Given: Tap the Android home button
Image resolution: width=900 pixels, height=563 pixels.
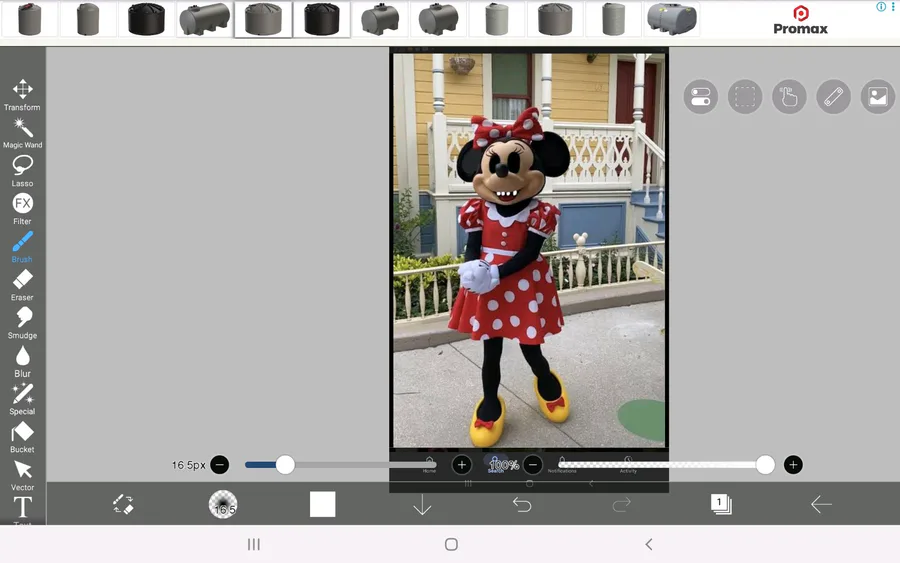Looking at the screenshot, I should [451, 544].
